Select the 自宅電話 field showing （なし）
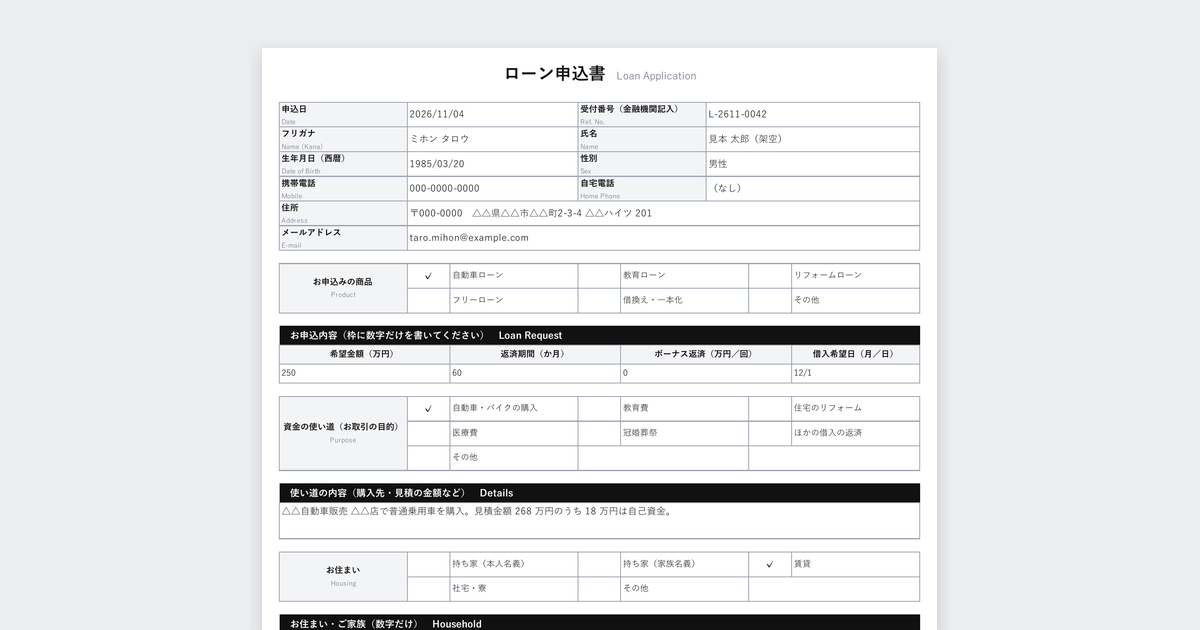The image size is (1200, 630). (813, 189)
